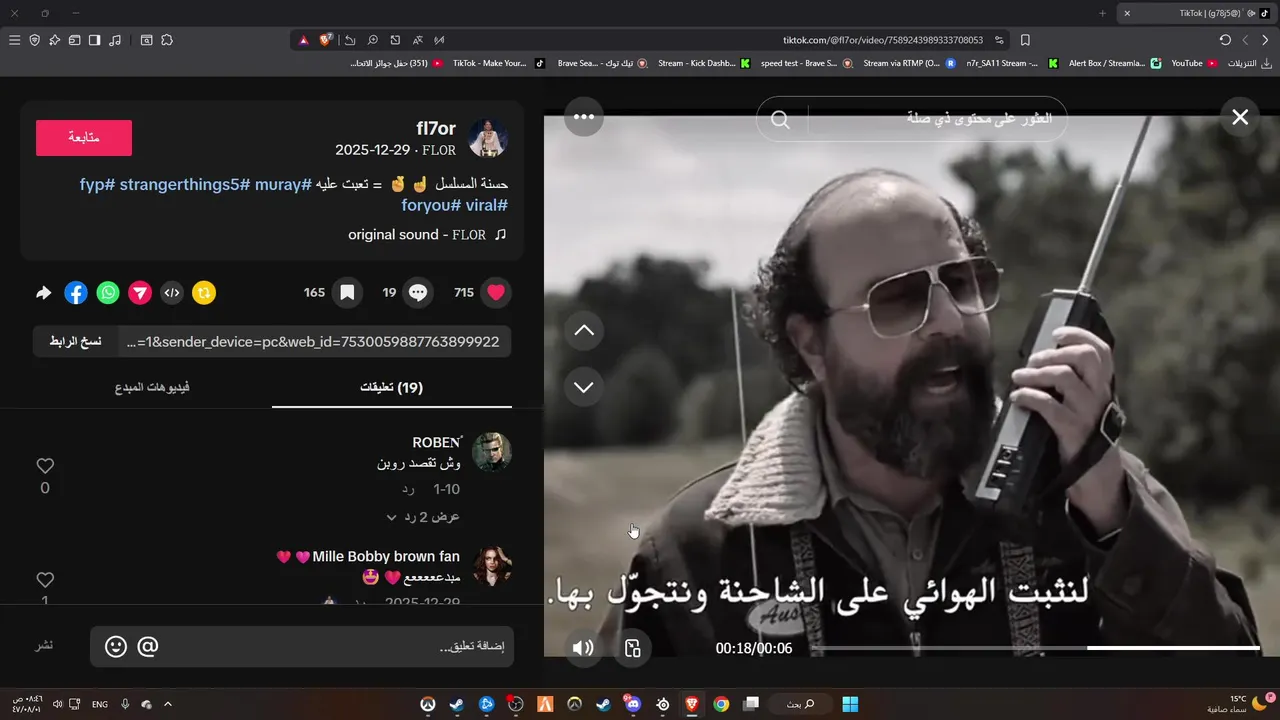The width and height of the screenshot is (1280, 720).
Task: Share the video to Facebook
Action: click(76, 293)
